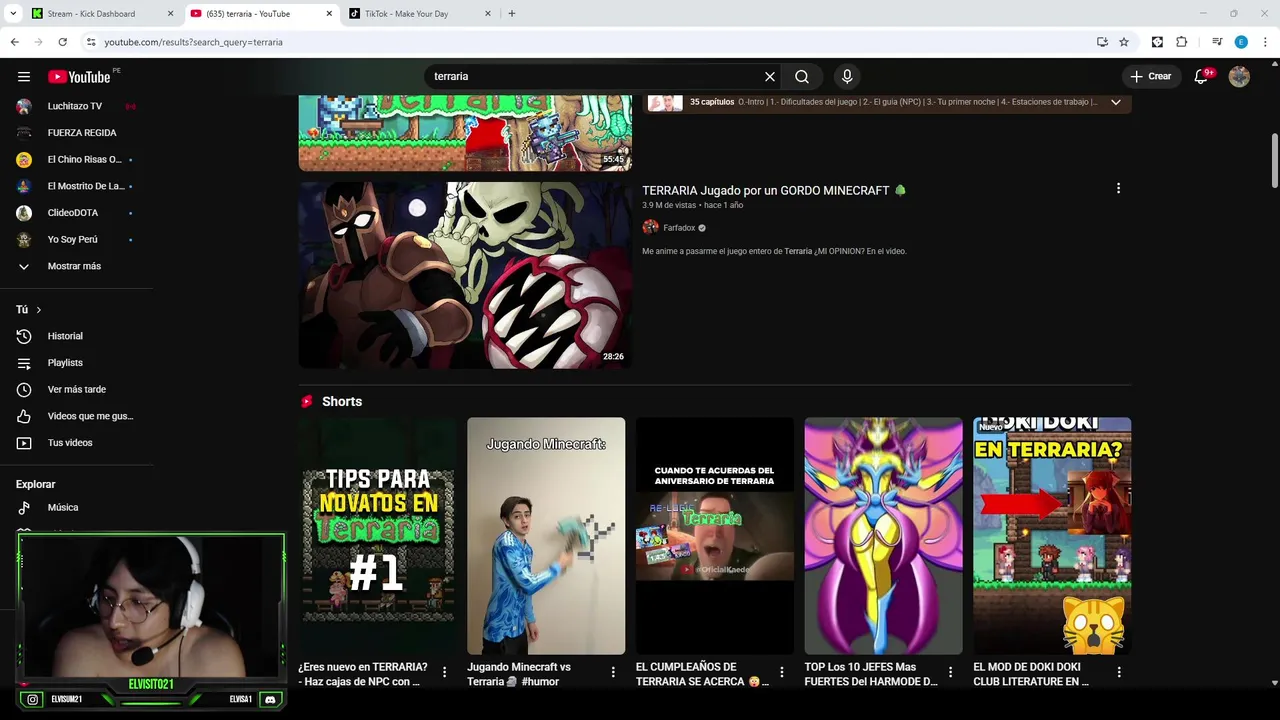This screenshot has height=720, width=1280.
Task: Open options for the Jugando Minecraft vs Terraria short
Action: [x=613, y=672]
